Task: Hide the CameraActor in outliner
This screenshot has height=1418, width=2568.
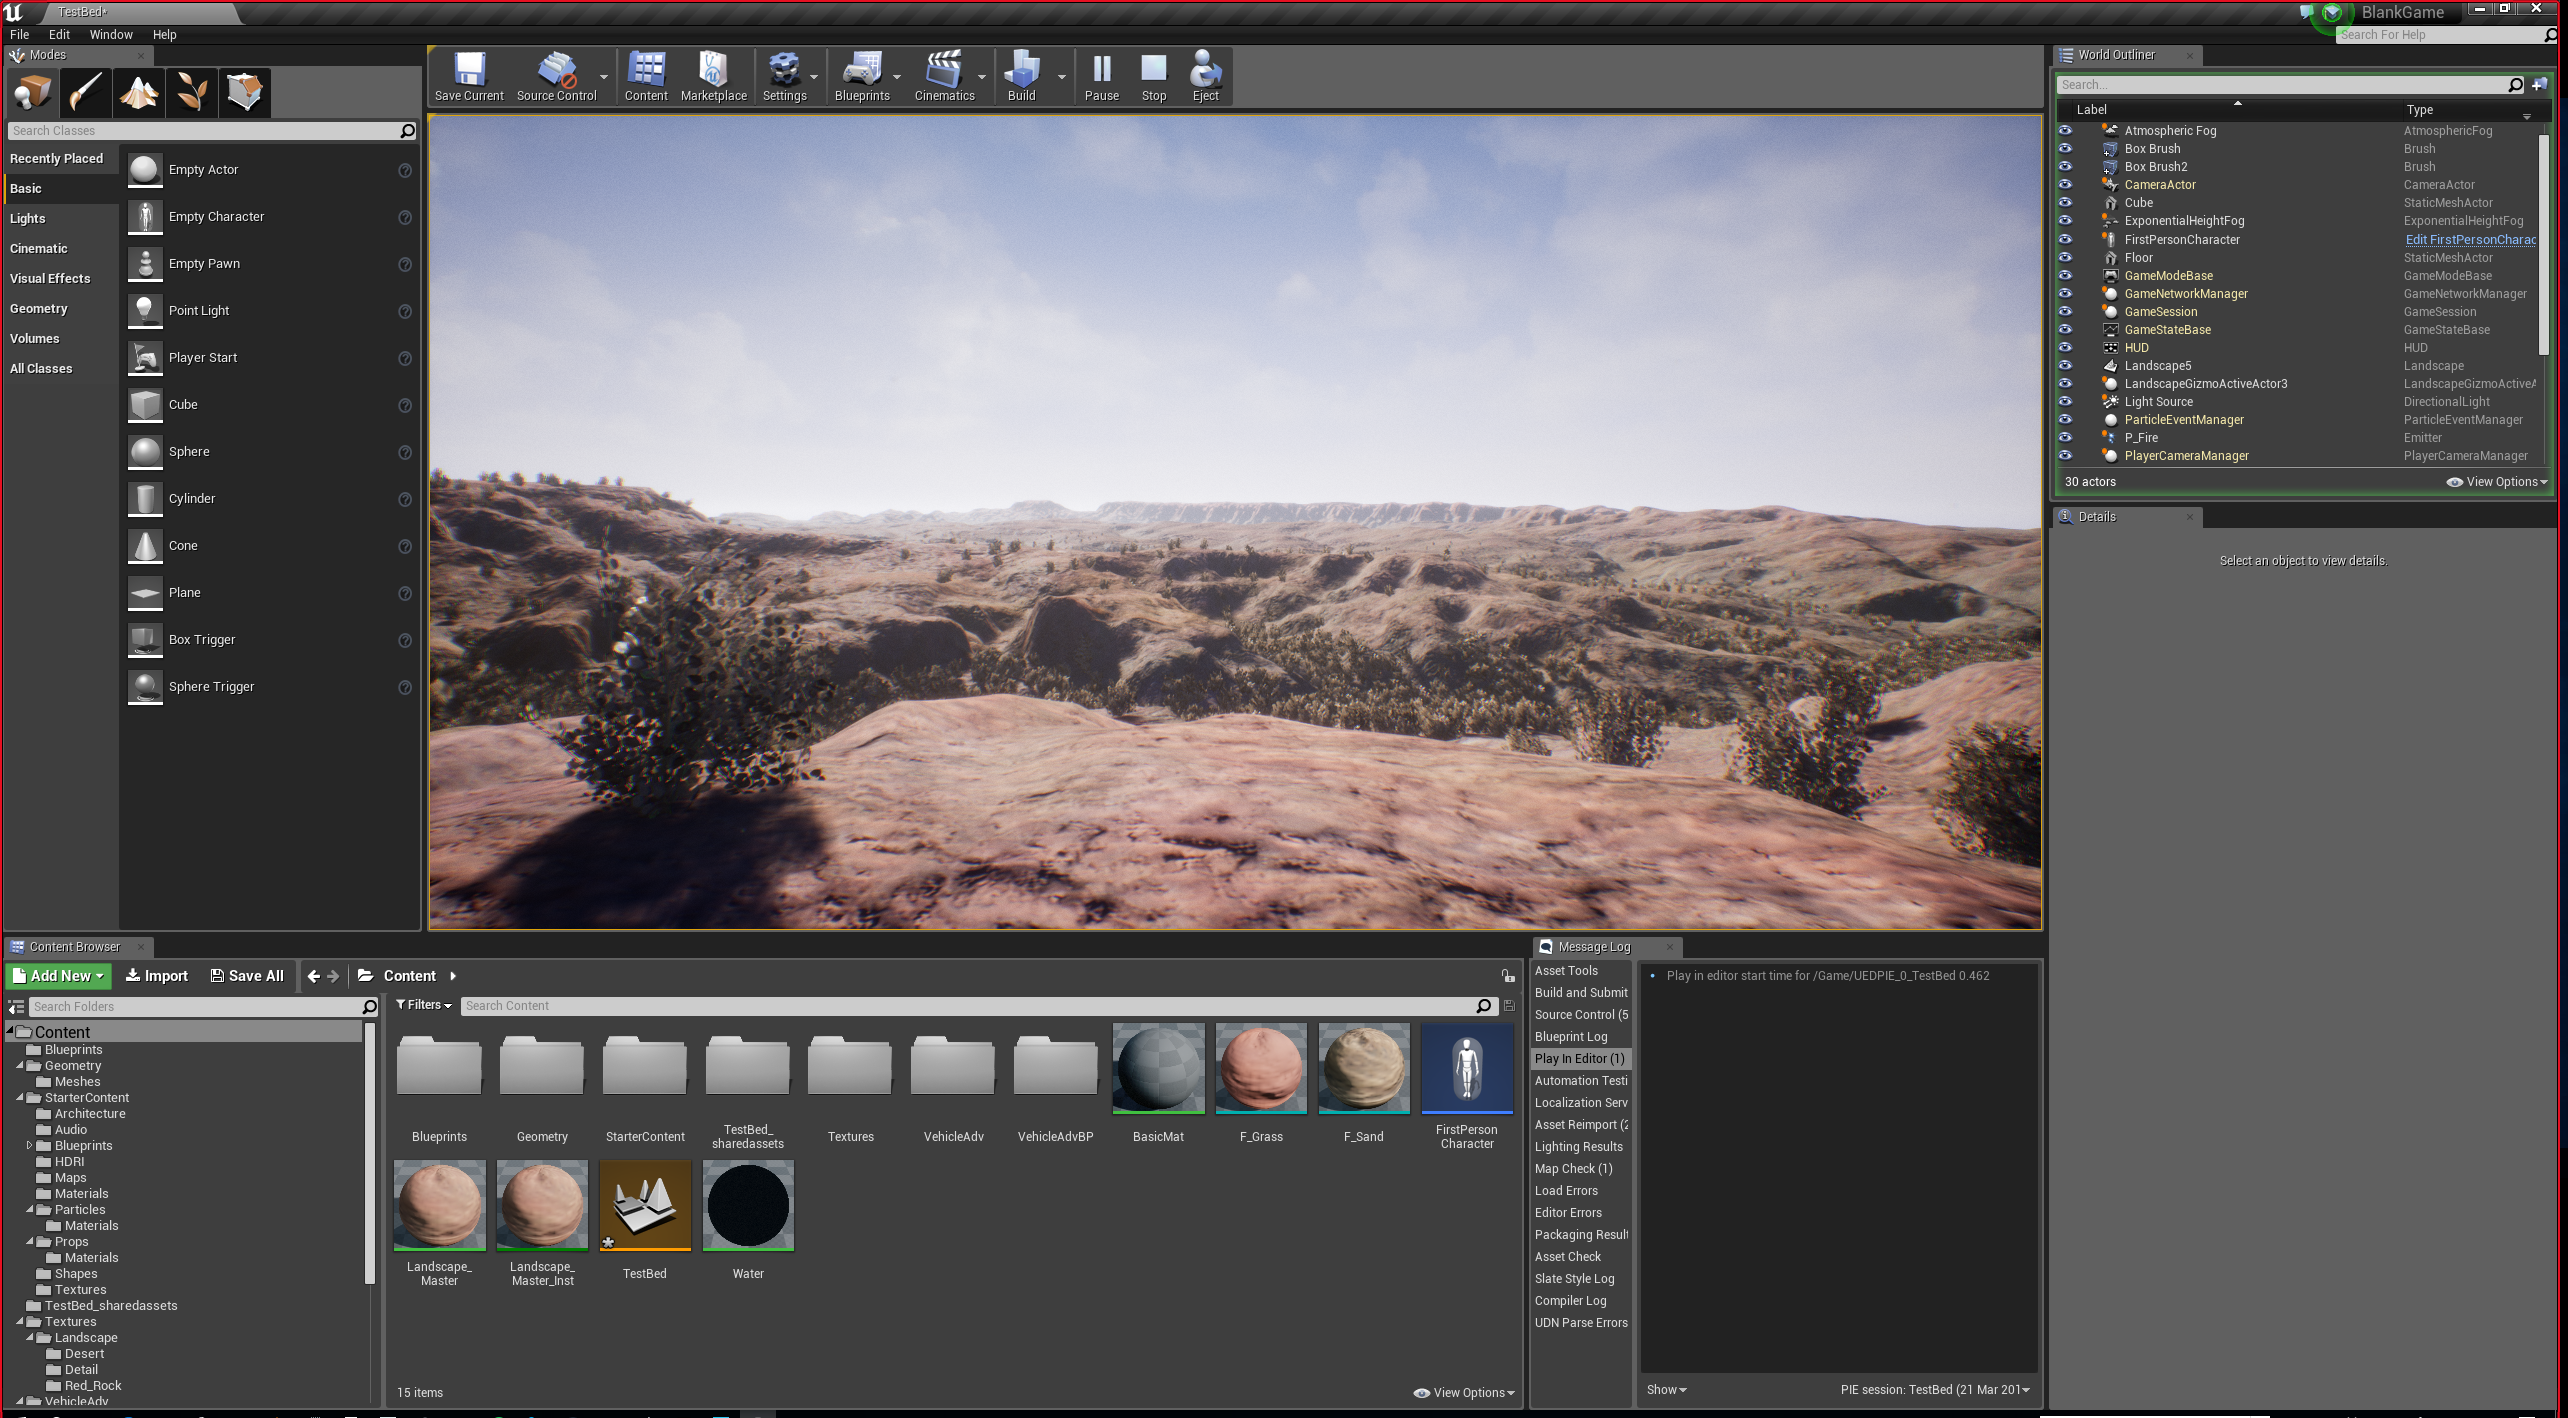Action: (2065, 185)
